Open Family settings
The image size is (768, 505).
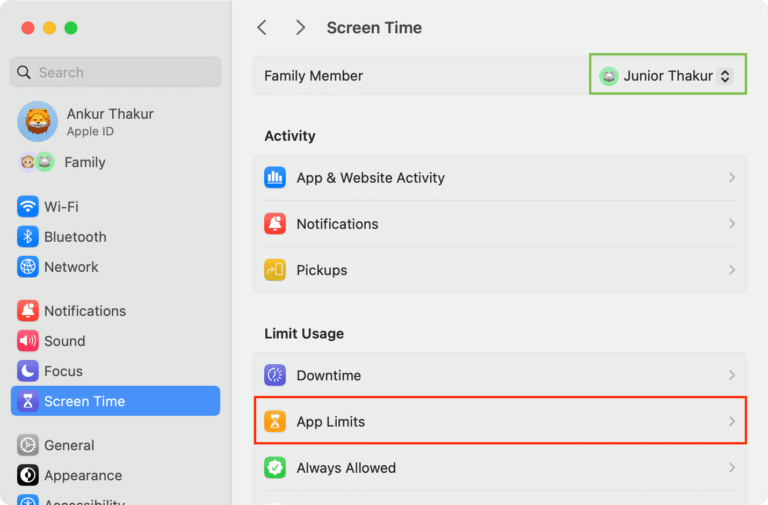click(x=116, y=162)
